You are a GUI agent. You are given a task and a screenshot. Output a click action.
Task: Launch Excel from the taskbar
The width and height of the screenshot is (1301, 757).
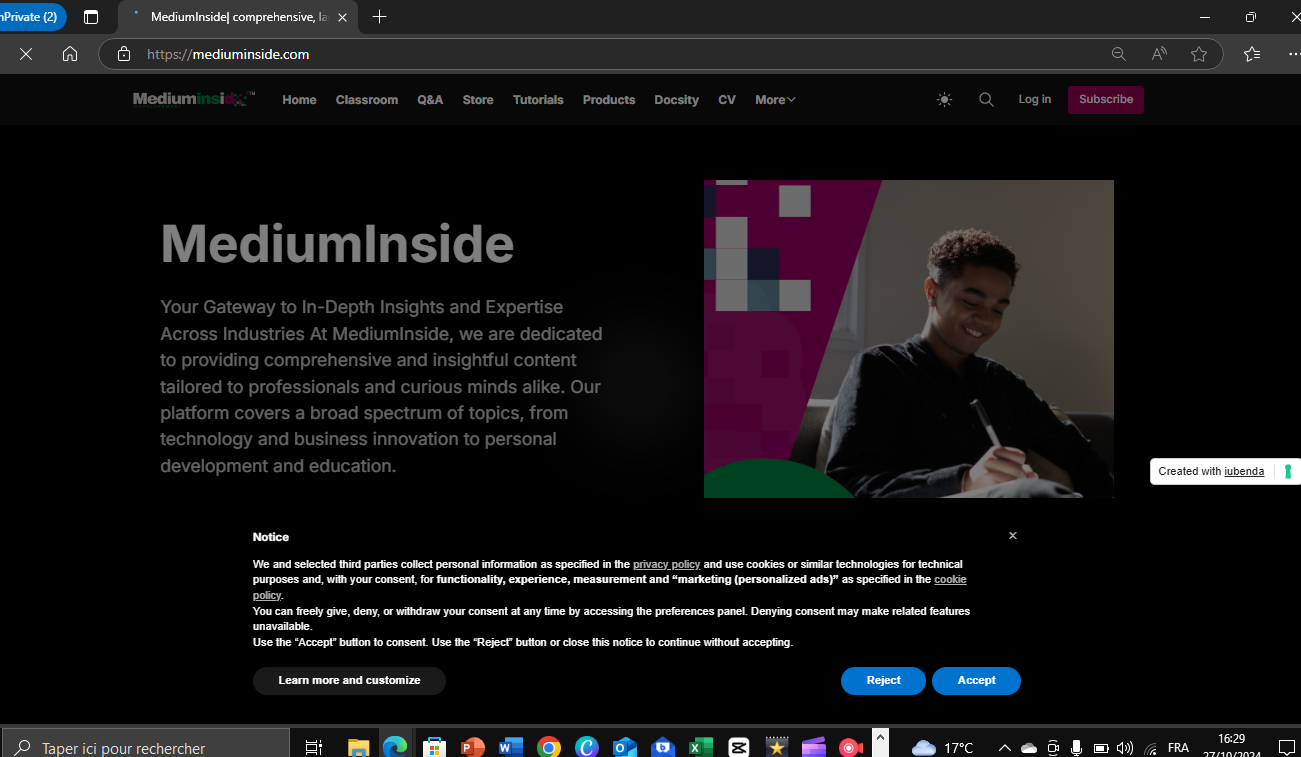[700, 747]
